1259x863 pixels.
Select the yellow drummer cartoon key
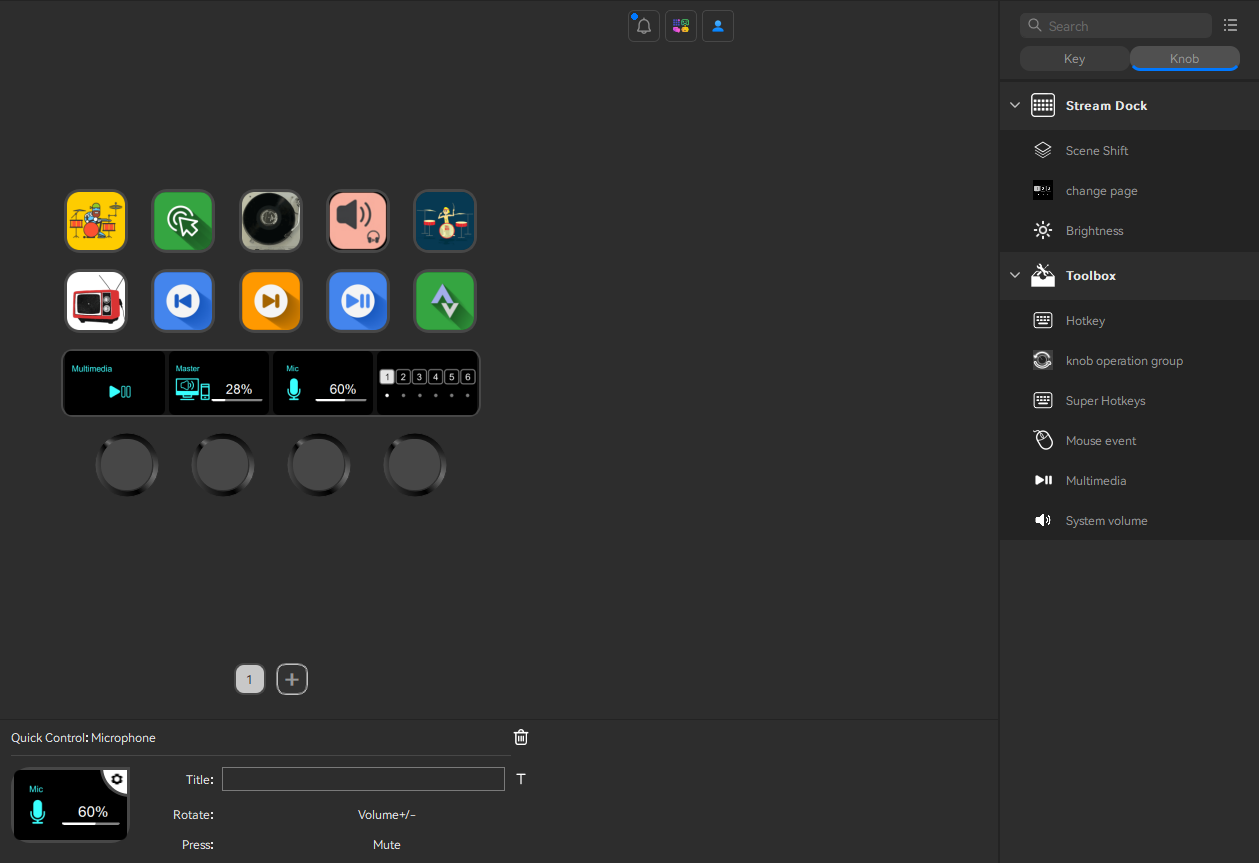96,221
